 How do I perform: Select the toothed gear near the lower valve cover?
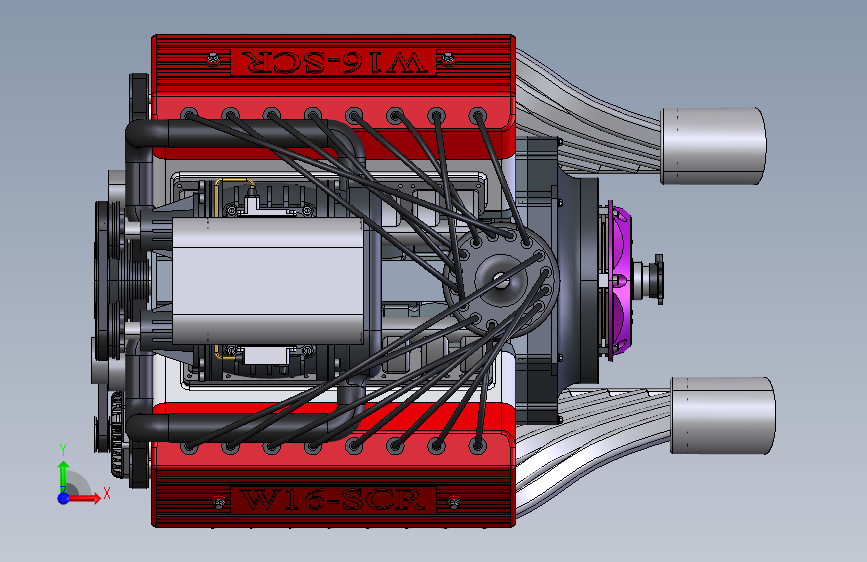tap(117, 434)
